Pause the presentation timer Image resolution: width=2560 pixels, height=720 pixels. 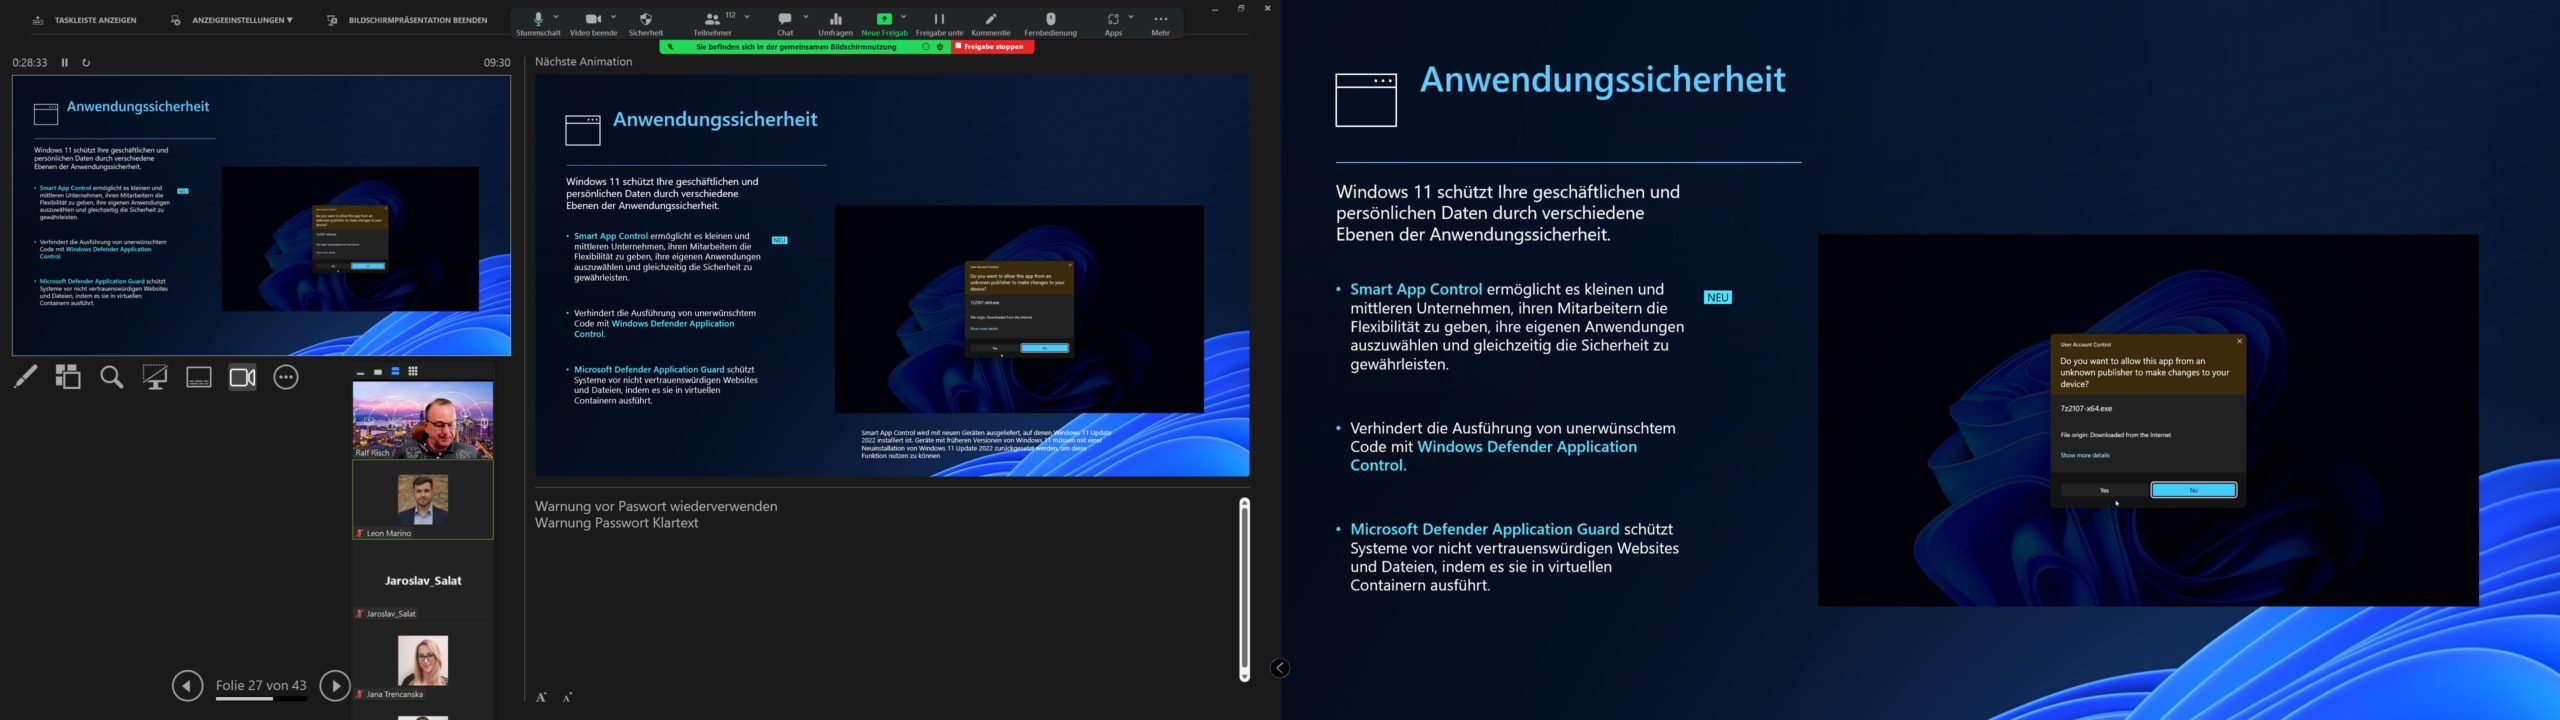pyautogui.click(x=65, y=62)
